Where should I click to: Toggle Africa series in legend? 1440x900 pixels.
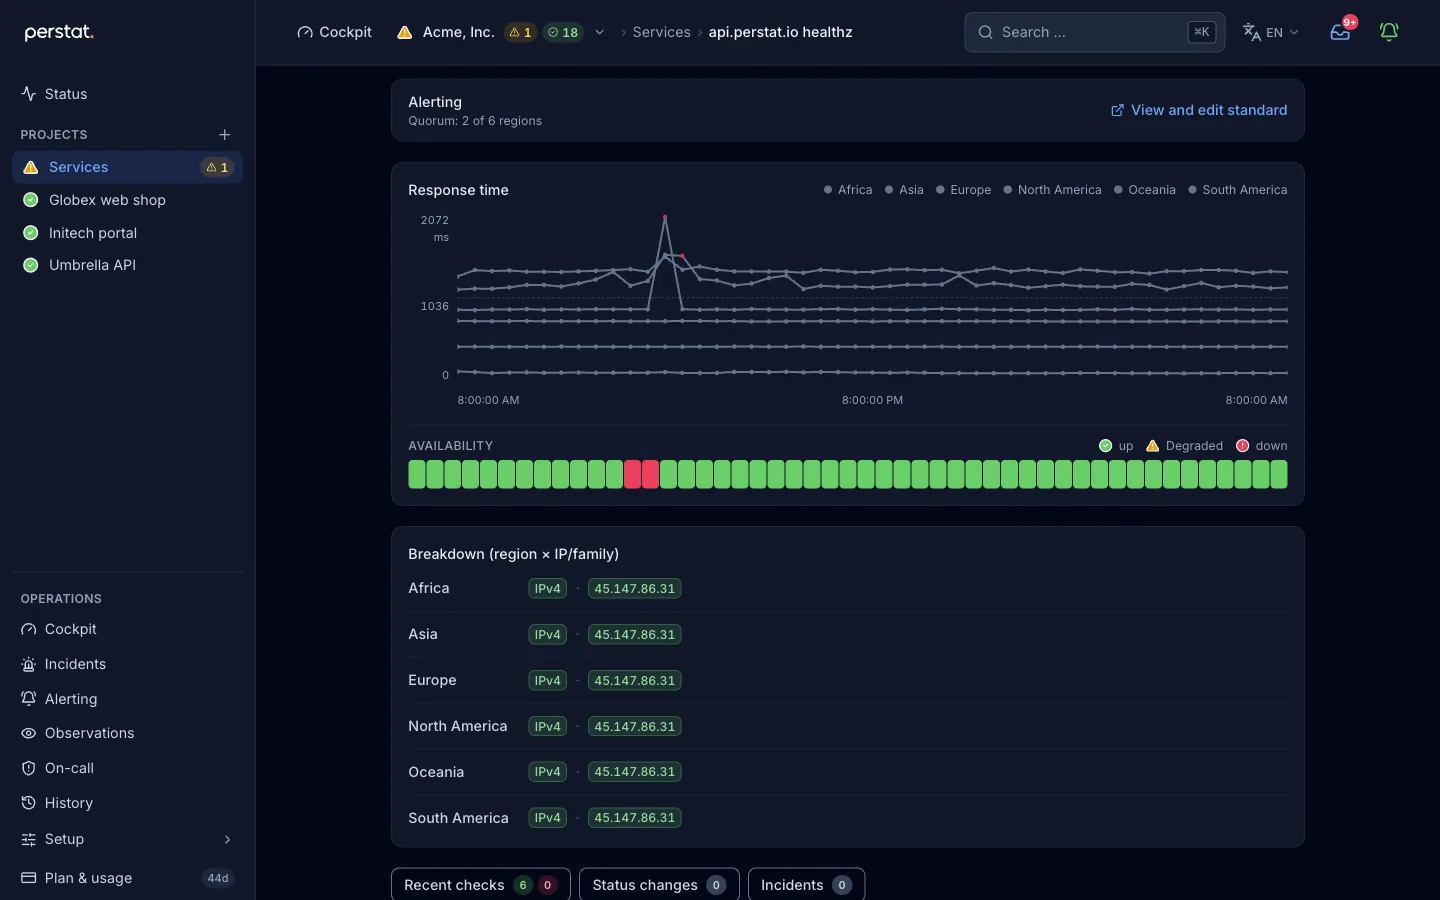point(848,190)
